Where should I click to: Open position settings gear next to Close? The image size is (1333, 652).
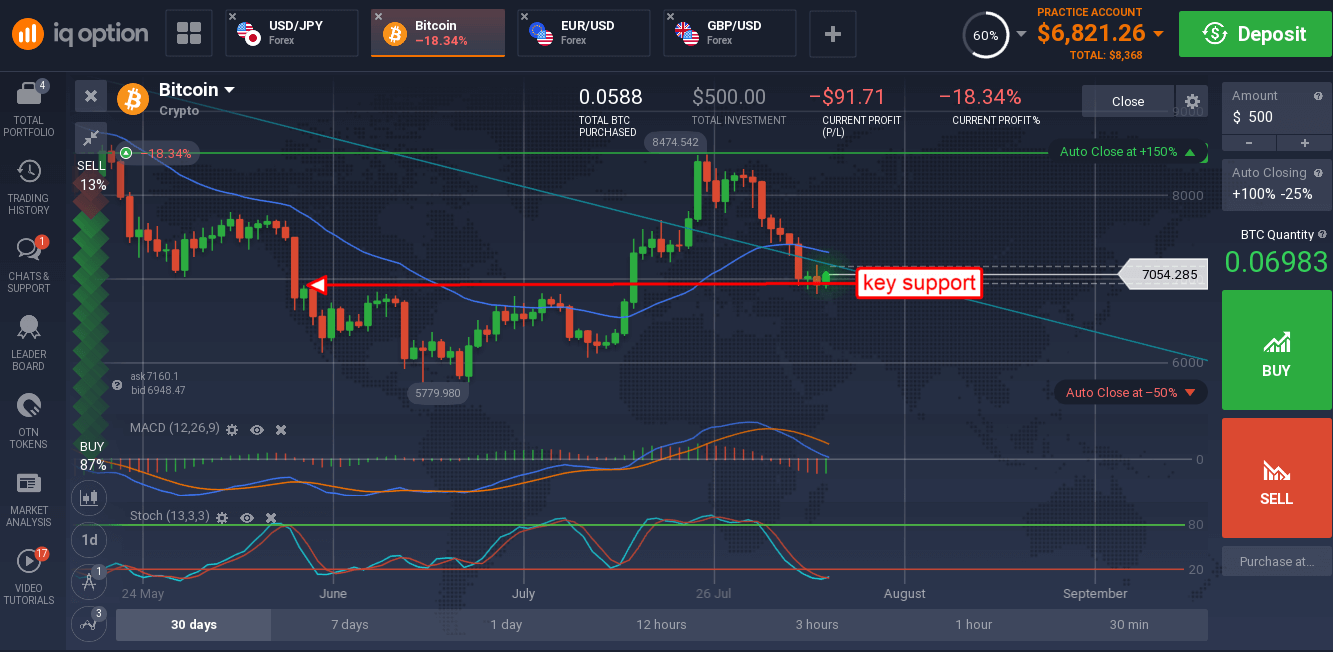(1192, 101)
